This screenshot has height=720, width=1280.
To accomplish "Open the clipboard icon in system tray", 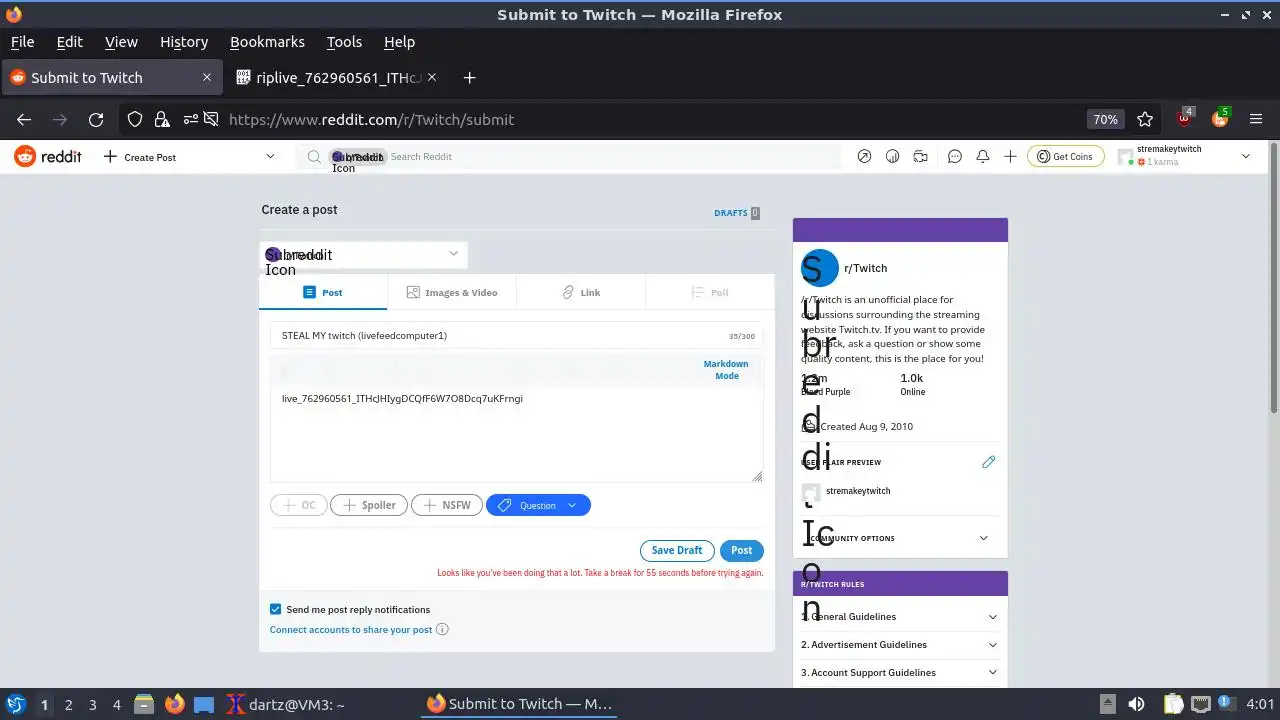I will pos(1174,704).
